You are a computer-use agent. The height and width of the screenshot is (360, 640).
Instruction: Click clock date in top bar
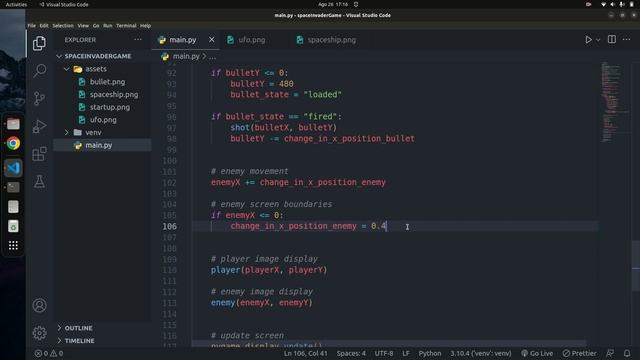[333, 4]
